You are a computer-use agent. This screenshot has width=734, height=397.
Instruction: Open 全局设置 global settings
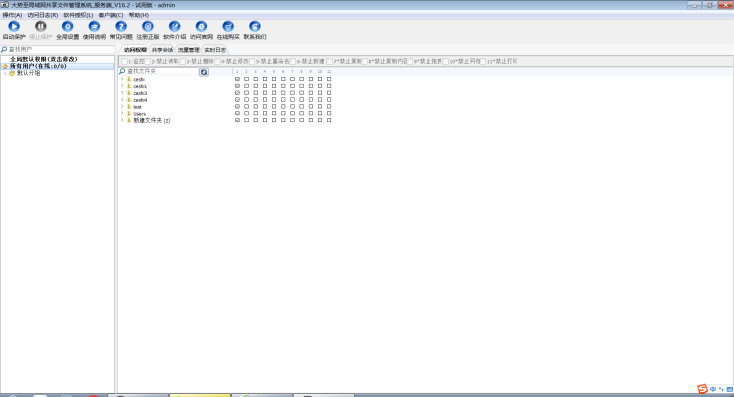[x=67, y=27]
